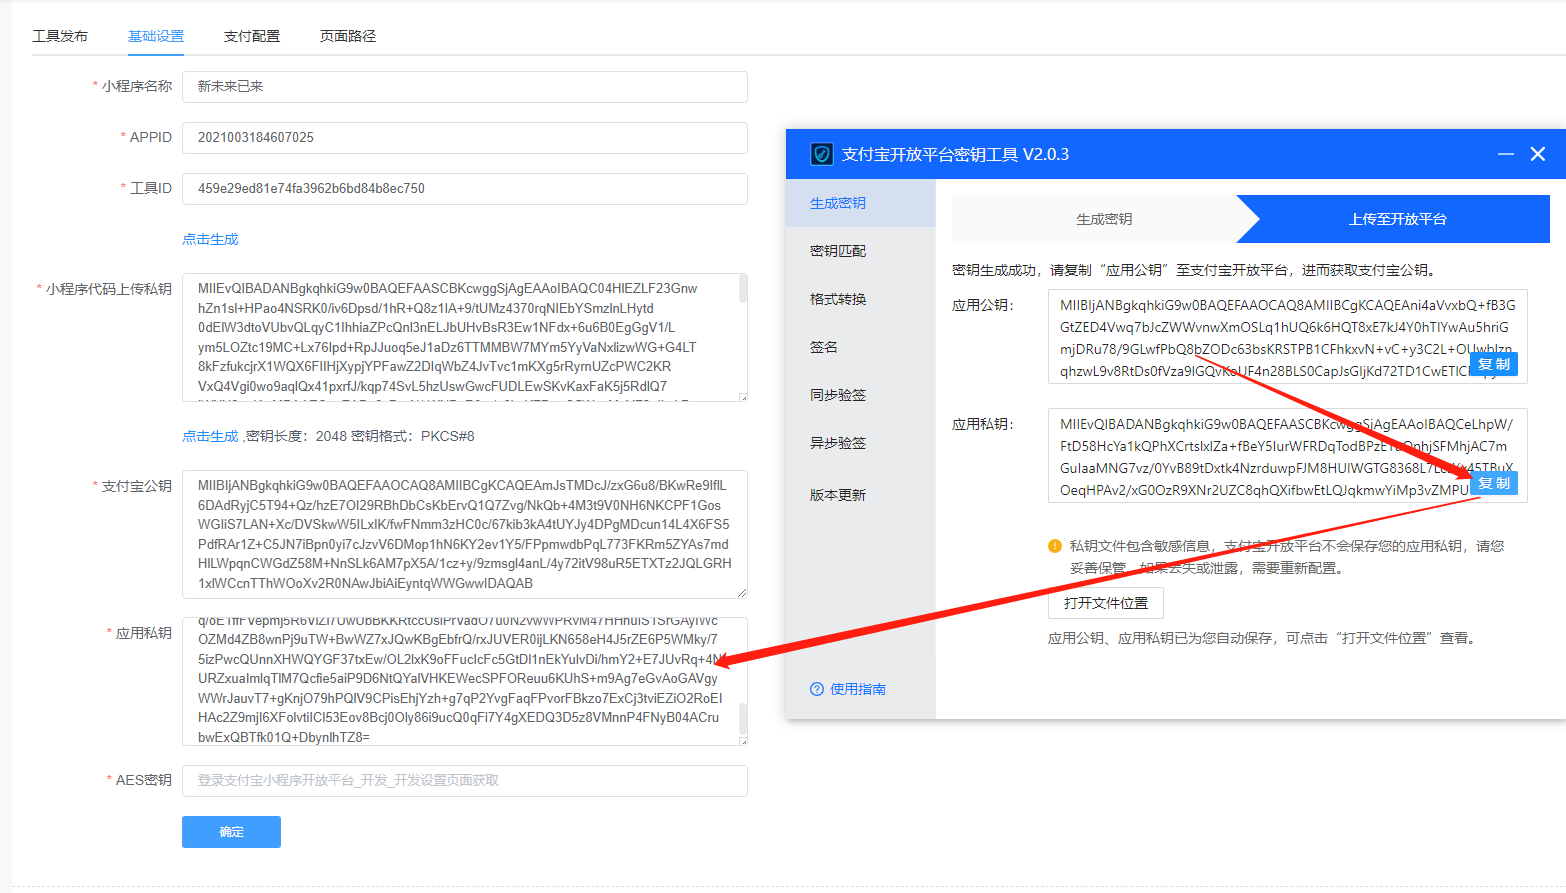The width and height of the screenshot is (1566, 893).
Task: Open 异步验签 in the sidebar
Action: (x=861, y=443)
